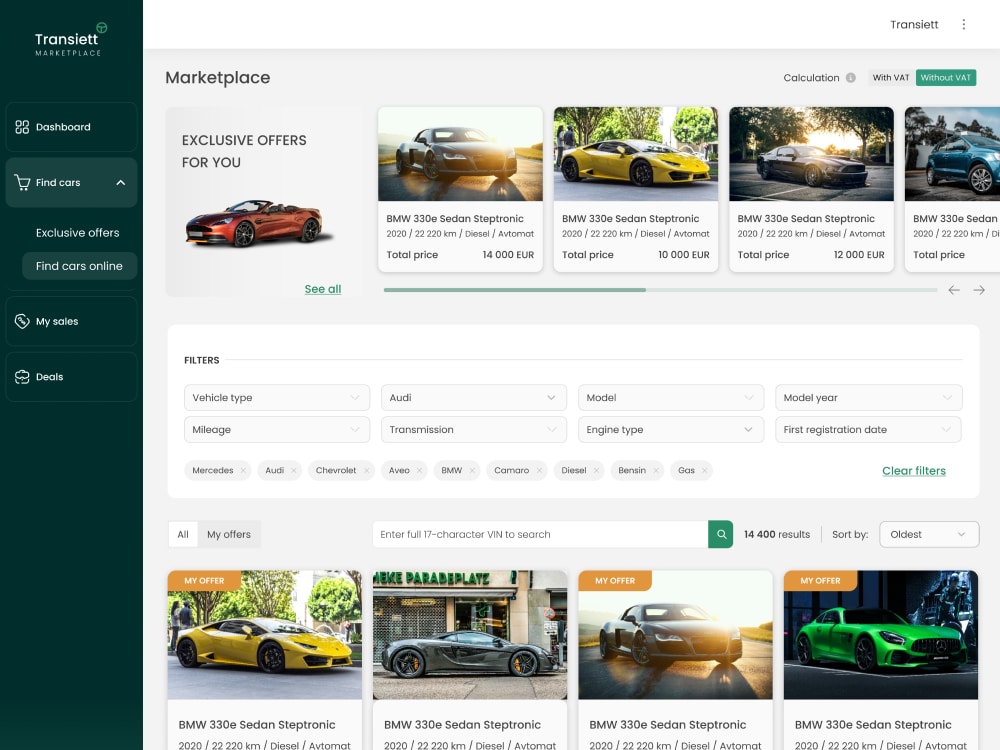Select Find cars online submenu item
Screen dimensions: 1000x750
click(x=80, y=266)
